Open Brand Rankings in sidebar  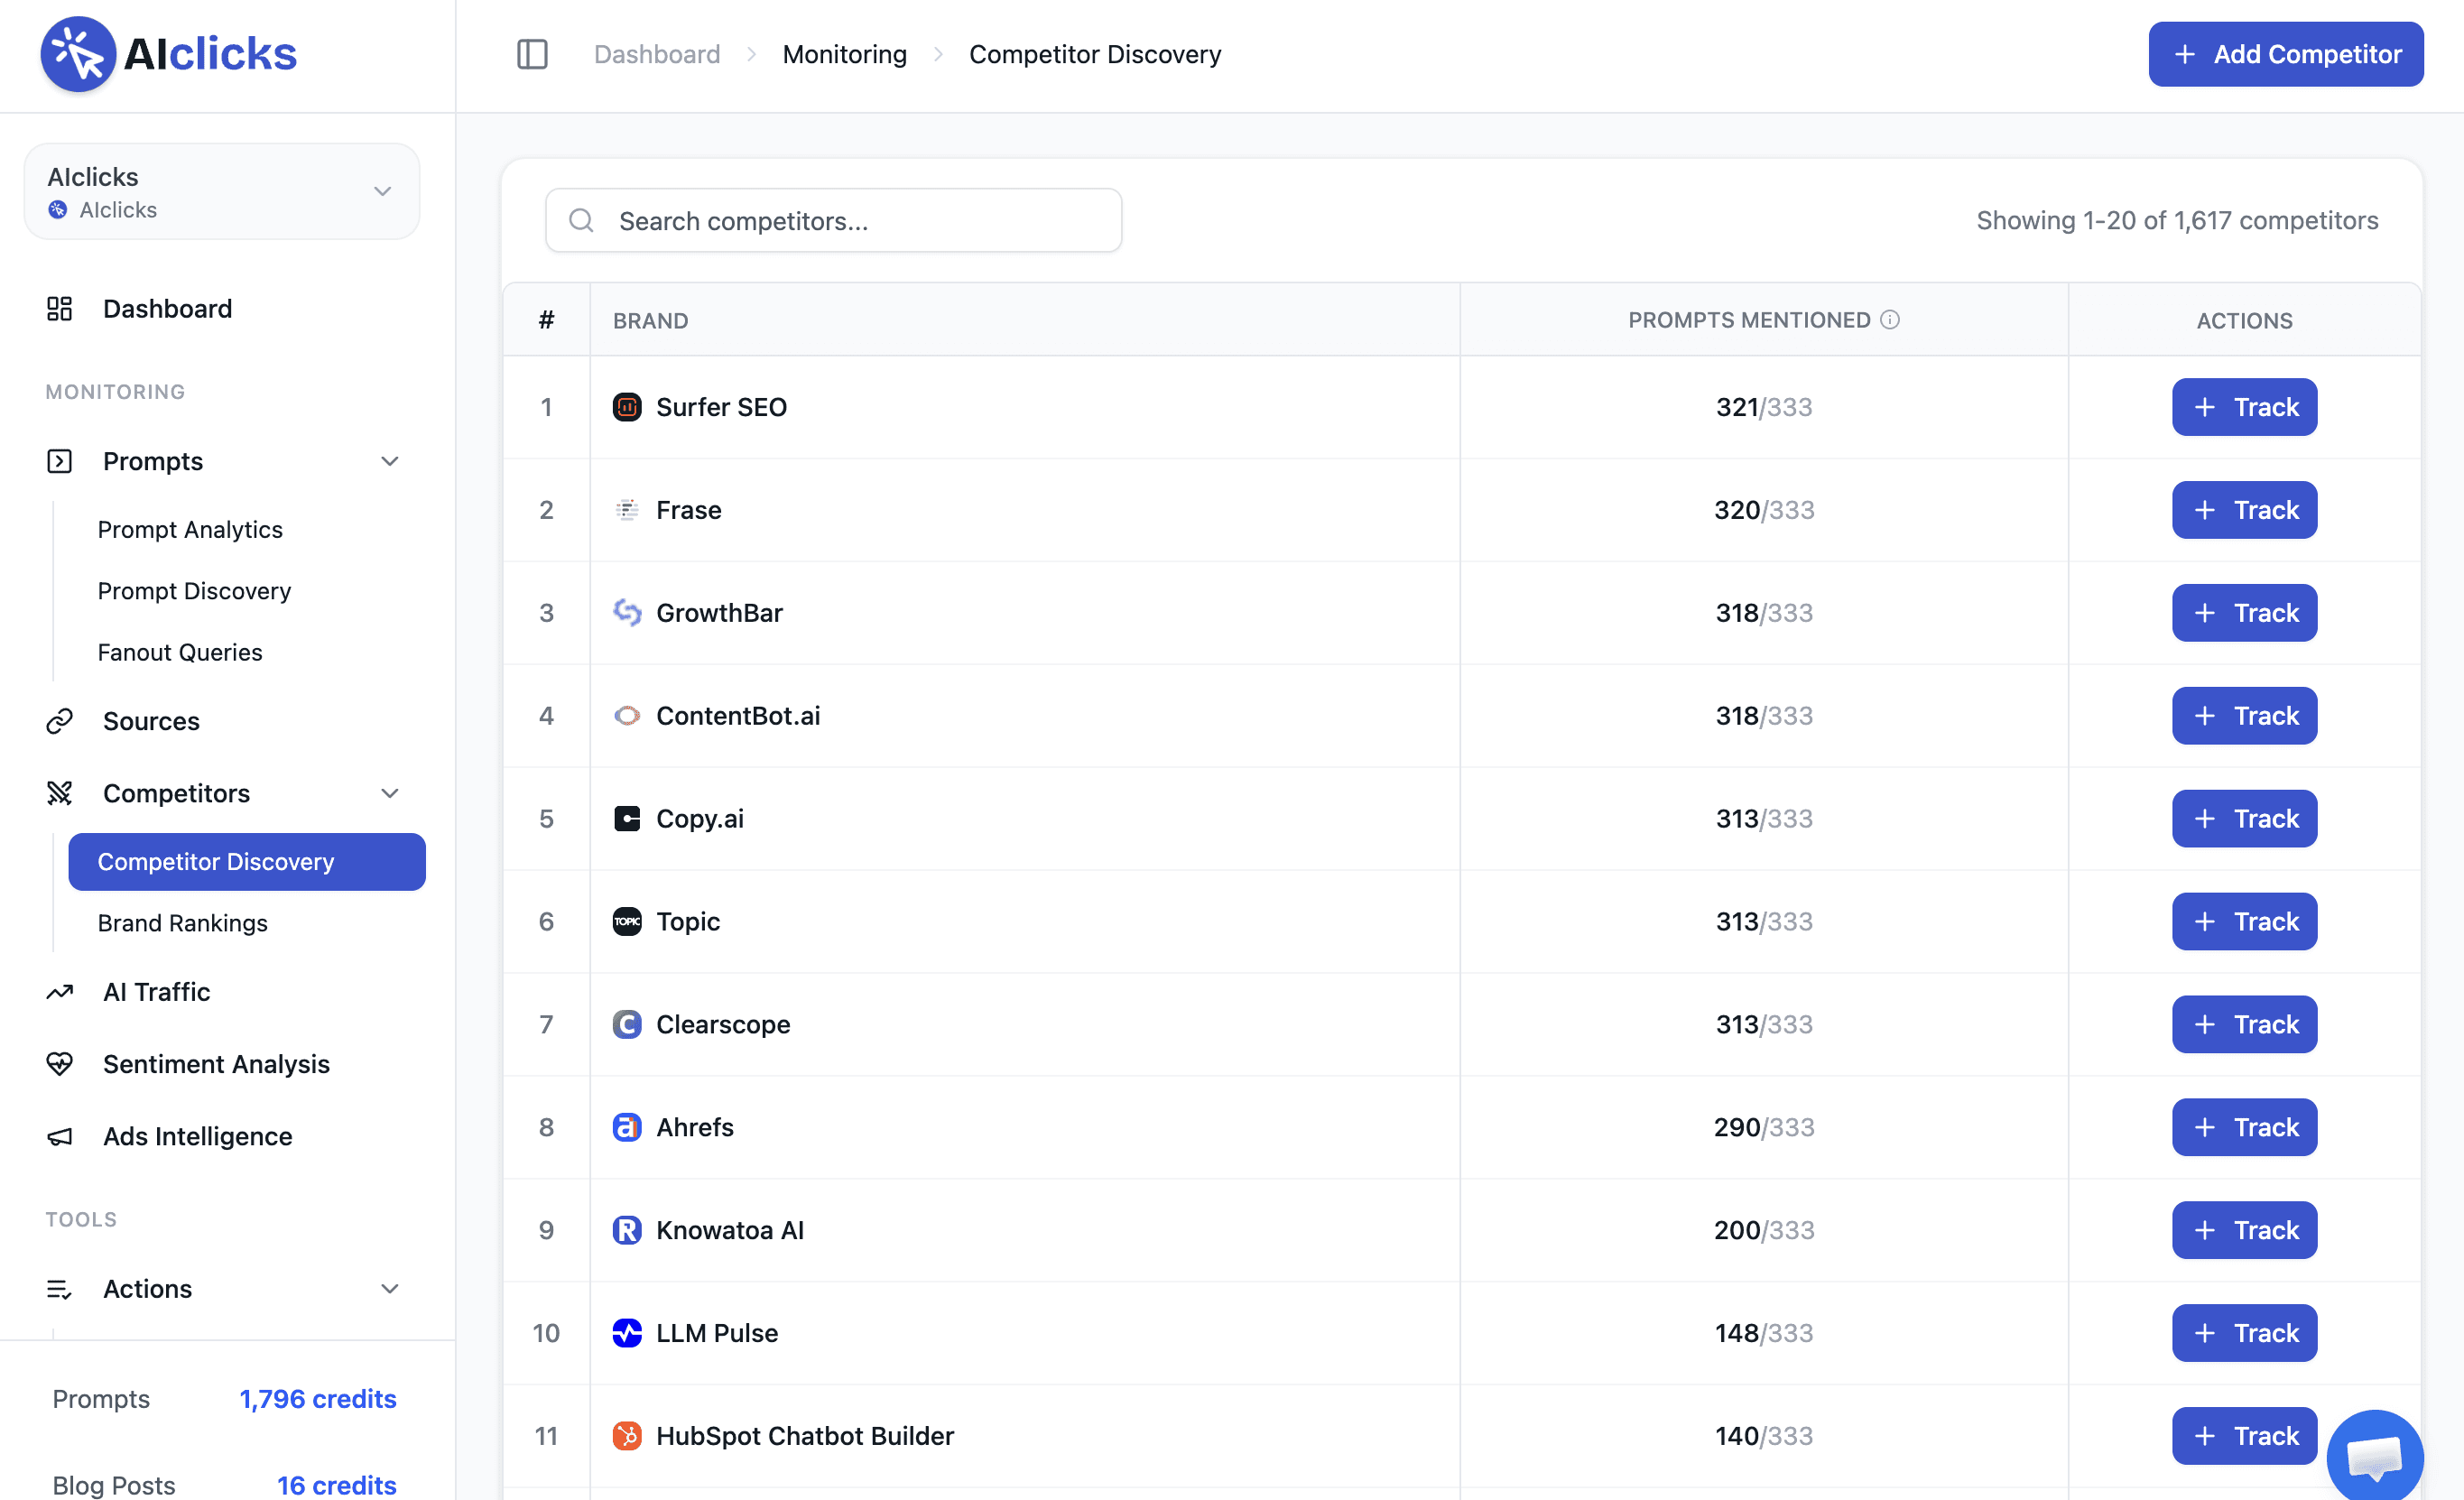click(183, 923)
